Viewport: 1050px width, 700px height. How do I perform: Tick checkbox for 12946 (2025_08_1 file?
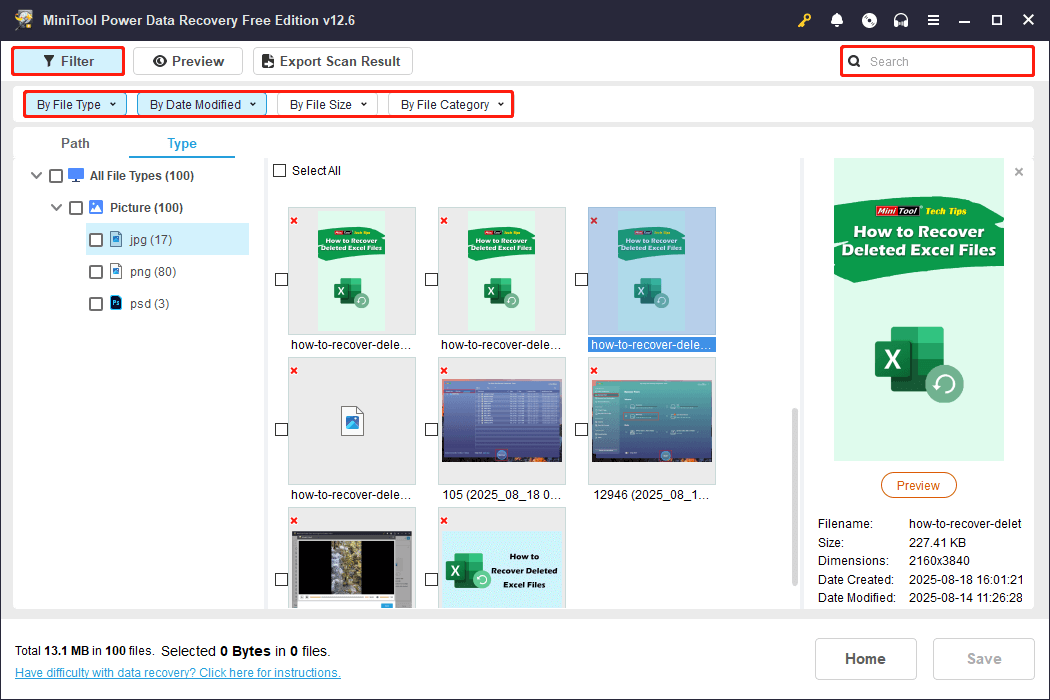[582, 429]
